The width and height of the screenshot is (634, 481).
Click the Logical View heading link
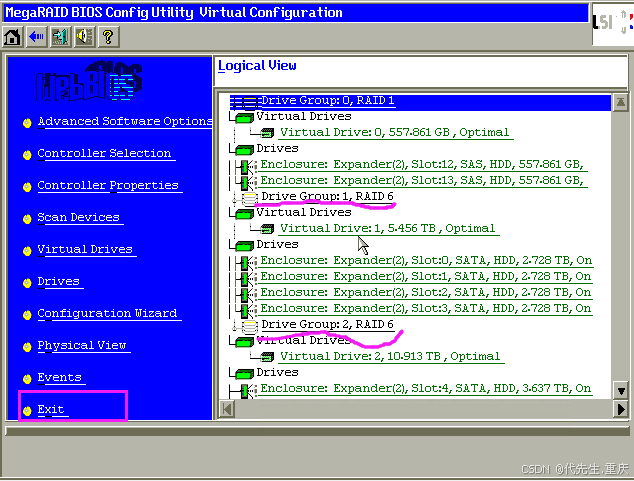point(257,66)
